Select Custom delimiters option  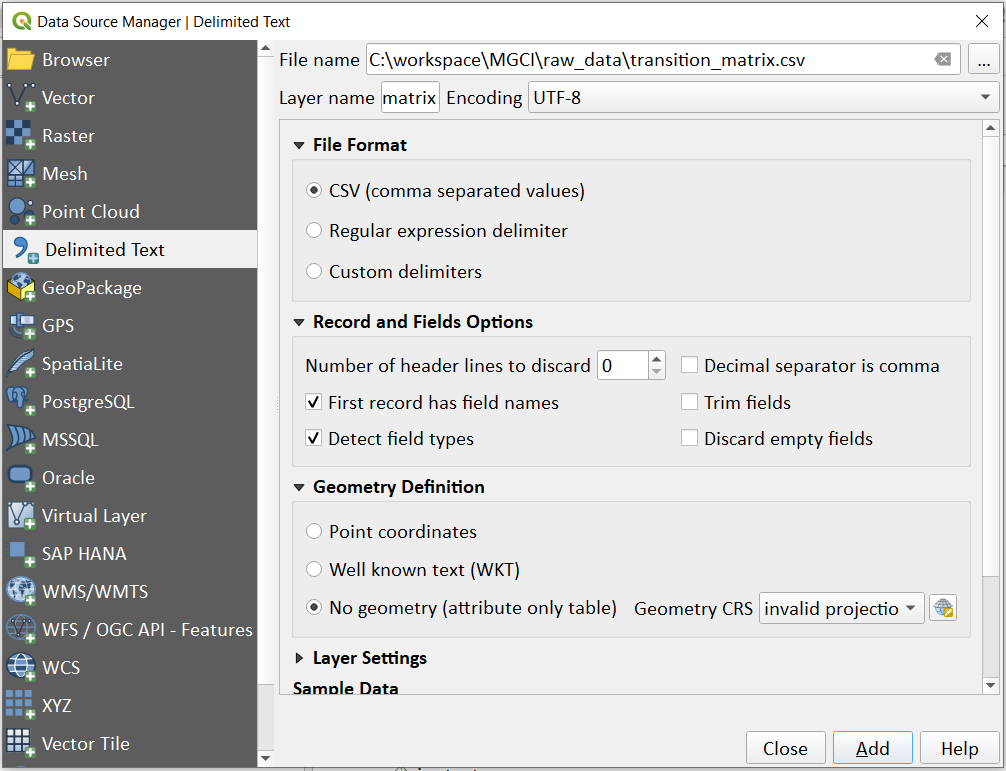314,271
